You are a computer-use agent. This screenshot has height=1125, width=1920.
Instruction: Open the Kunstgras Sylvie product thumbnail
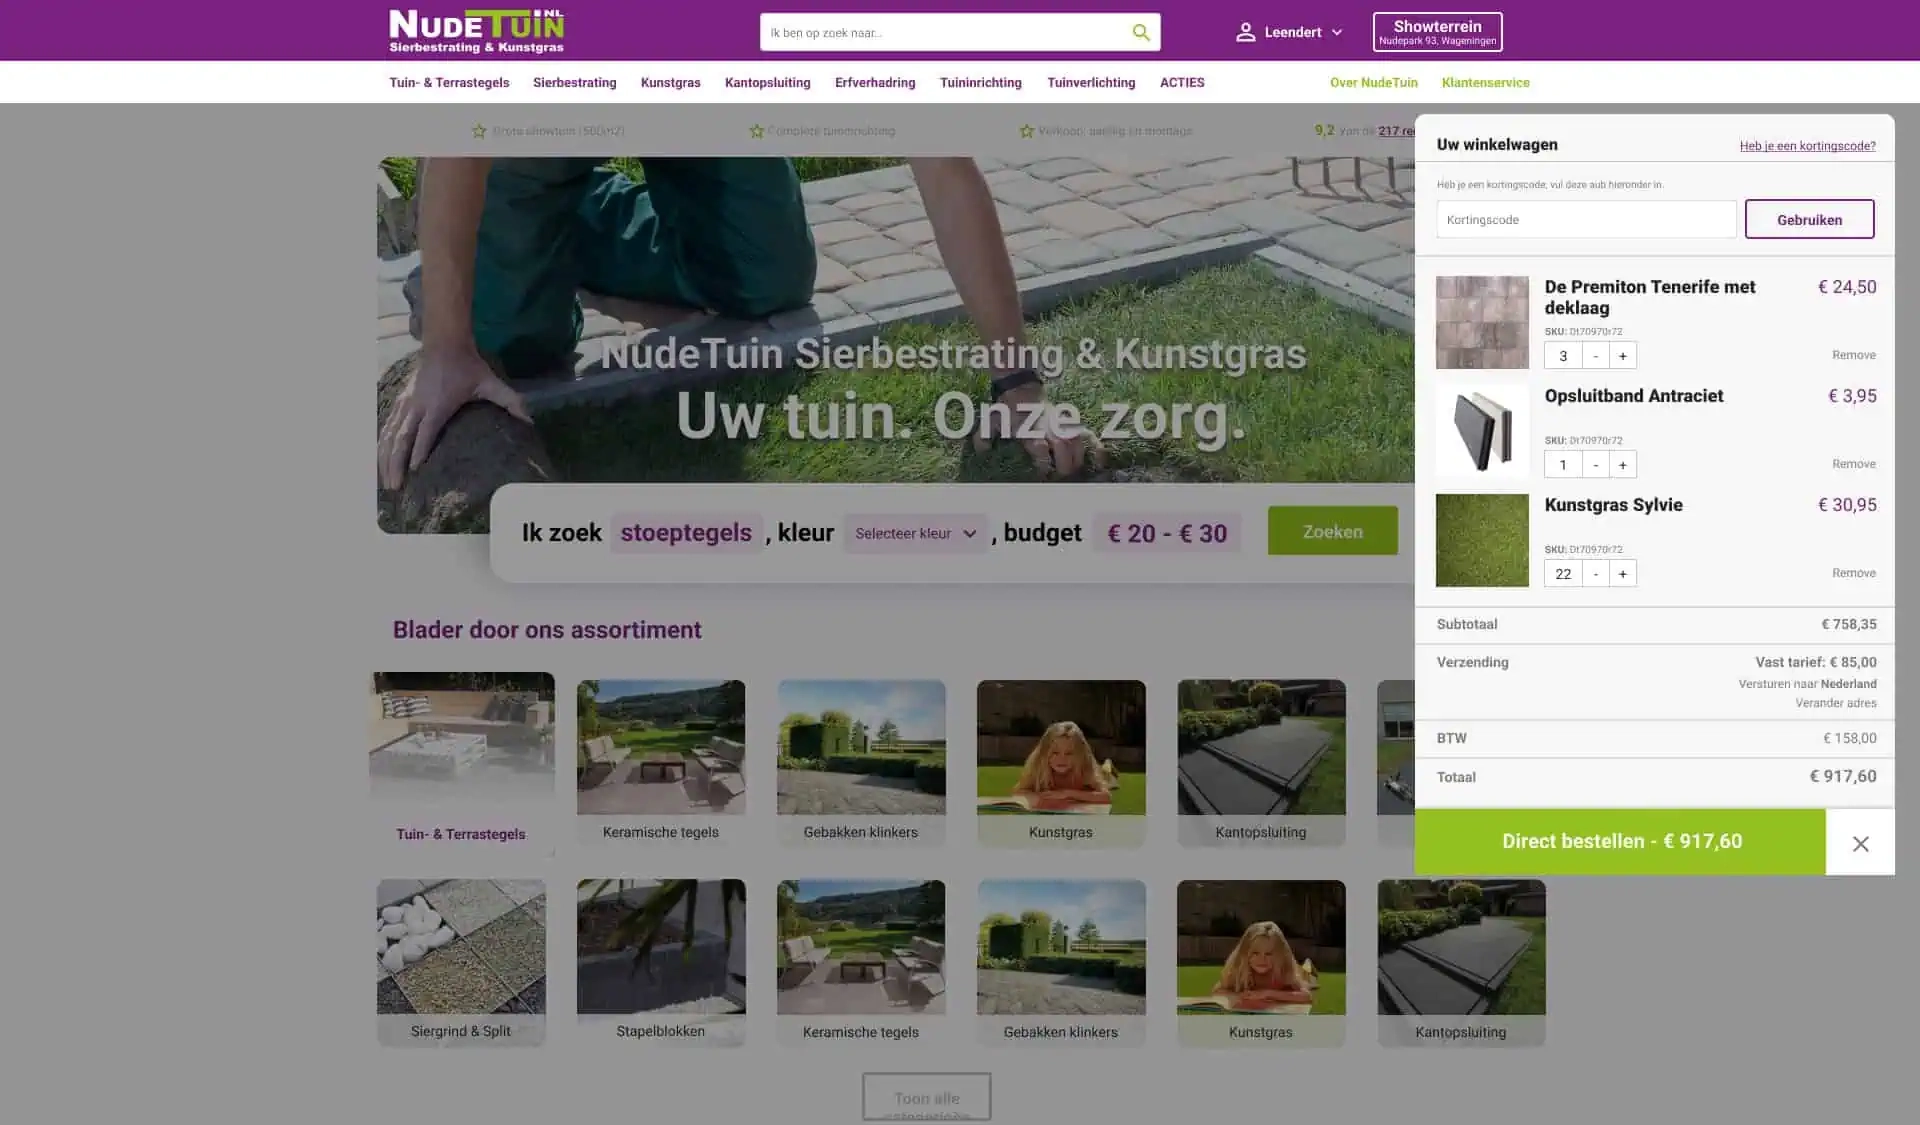pos(1481,540)
